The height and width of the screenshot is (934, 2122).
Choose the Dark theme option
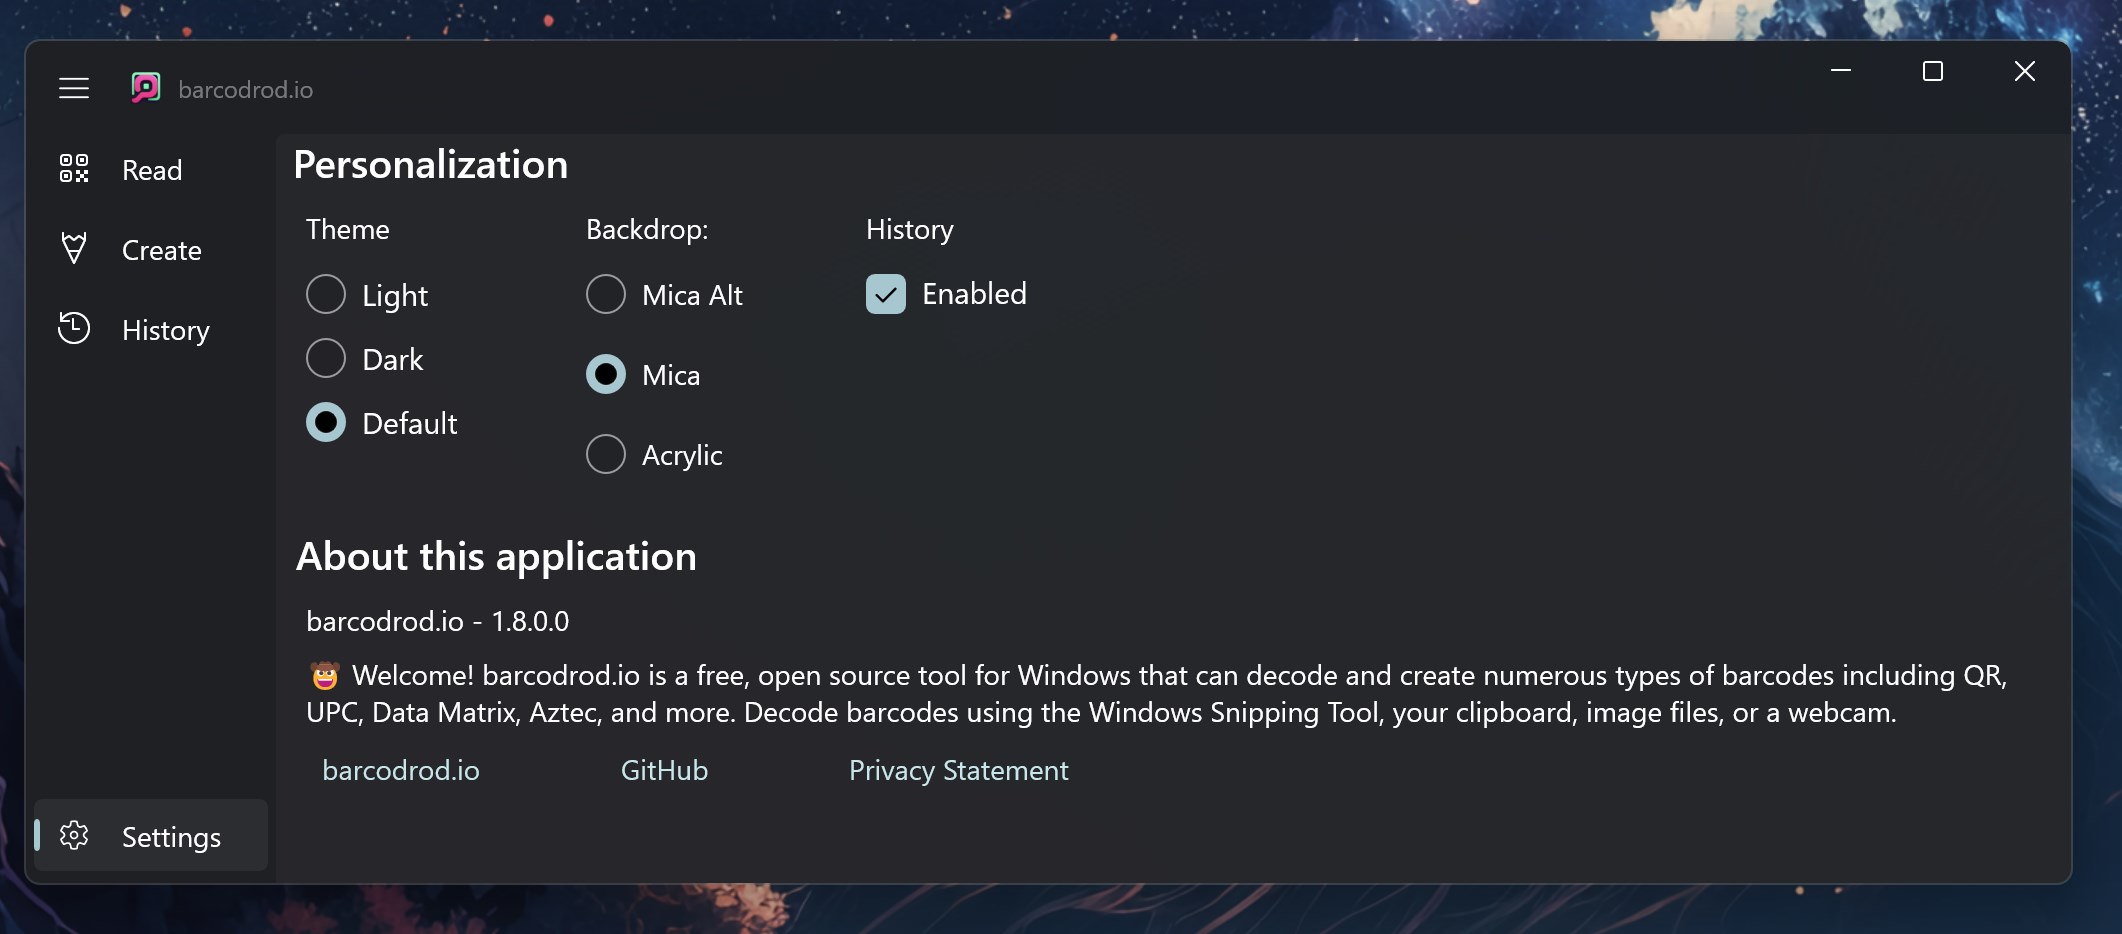point(326,358)
